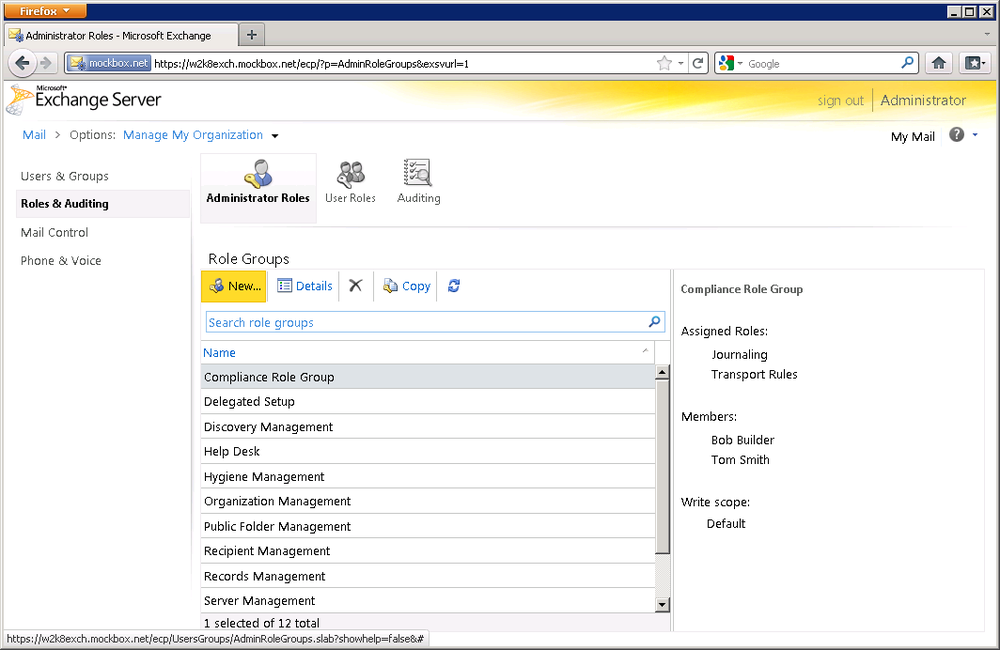Open Details for selected role group
1000x650 pixels.
(305, 286)
